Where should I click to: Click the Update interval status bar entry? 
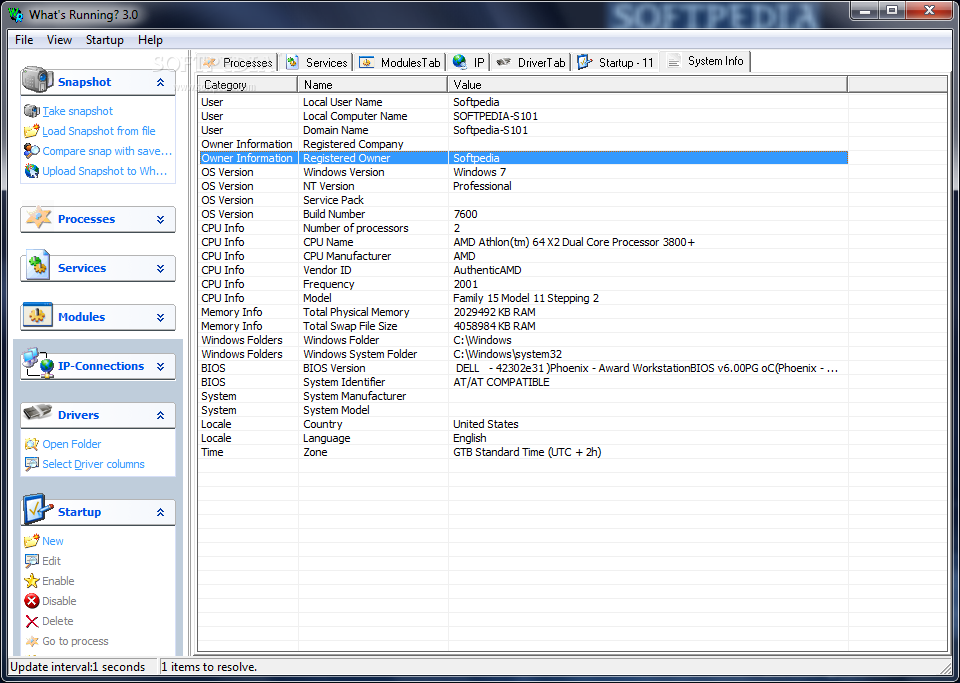tap(82, 667)
